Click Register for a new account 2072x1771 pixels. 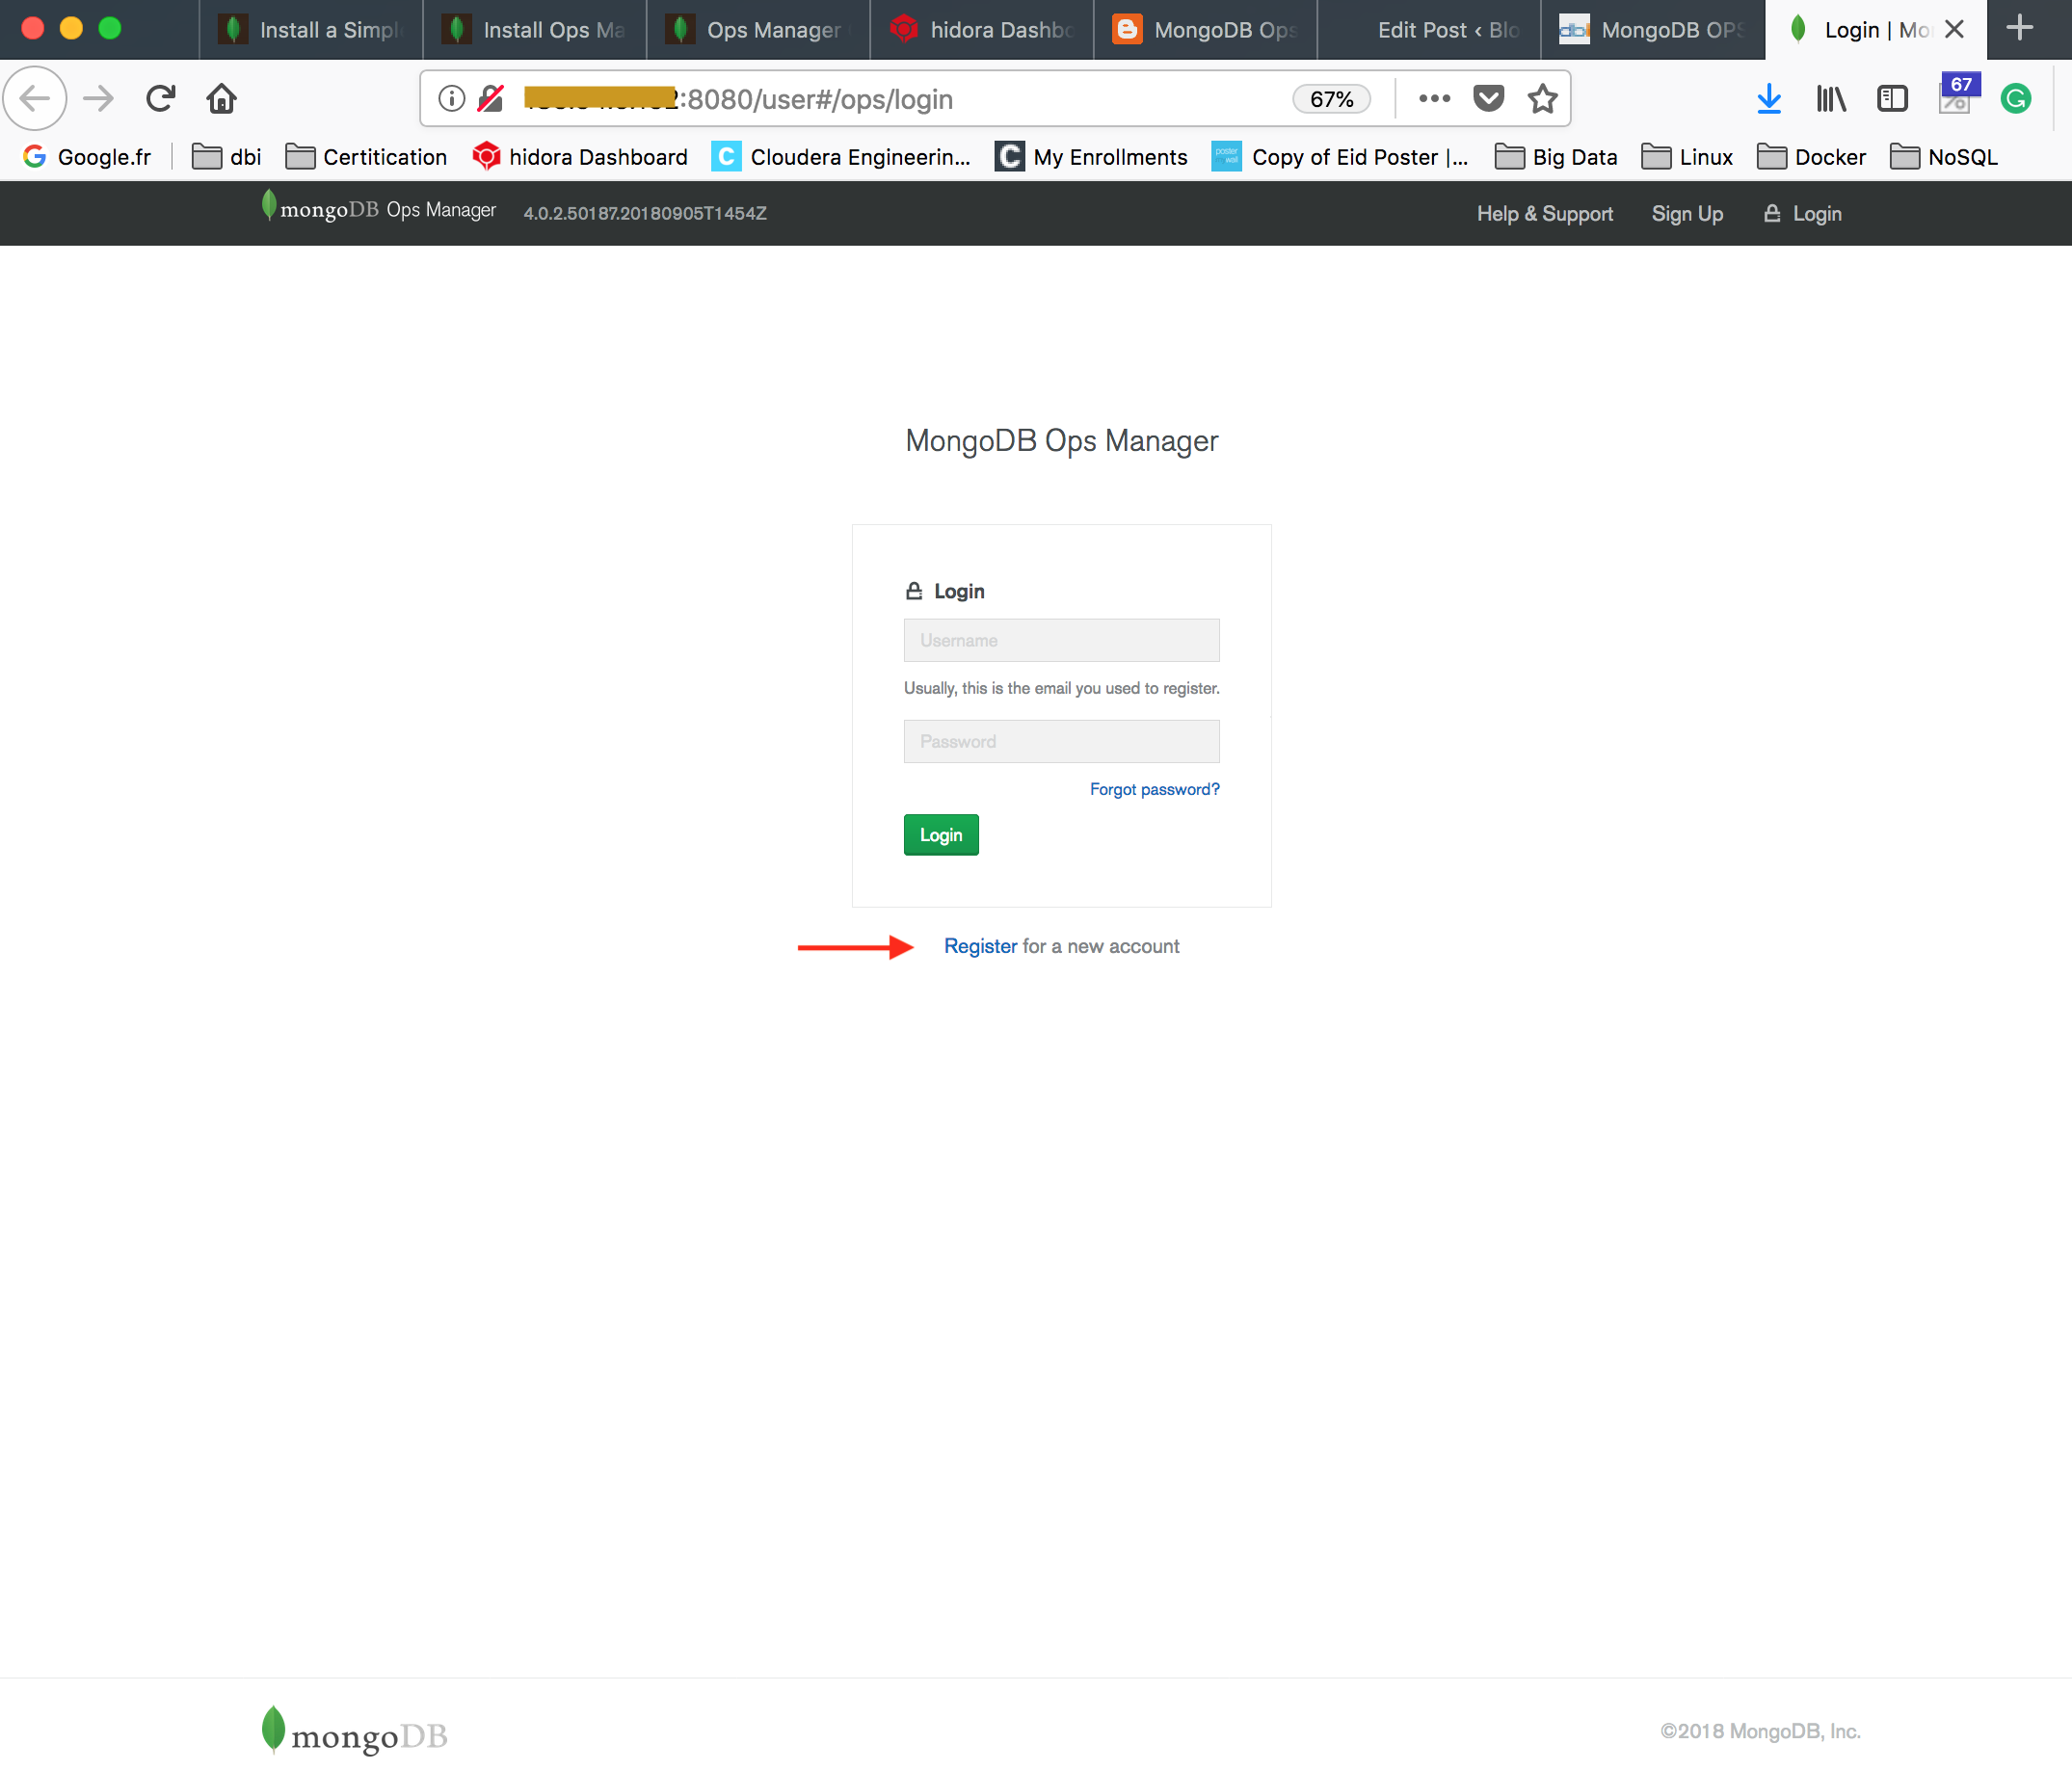pos(980,945)
